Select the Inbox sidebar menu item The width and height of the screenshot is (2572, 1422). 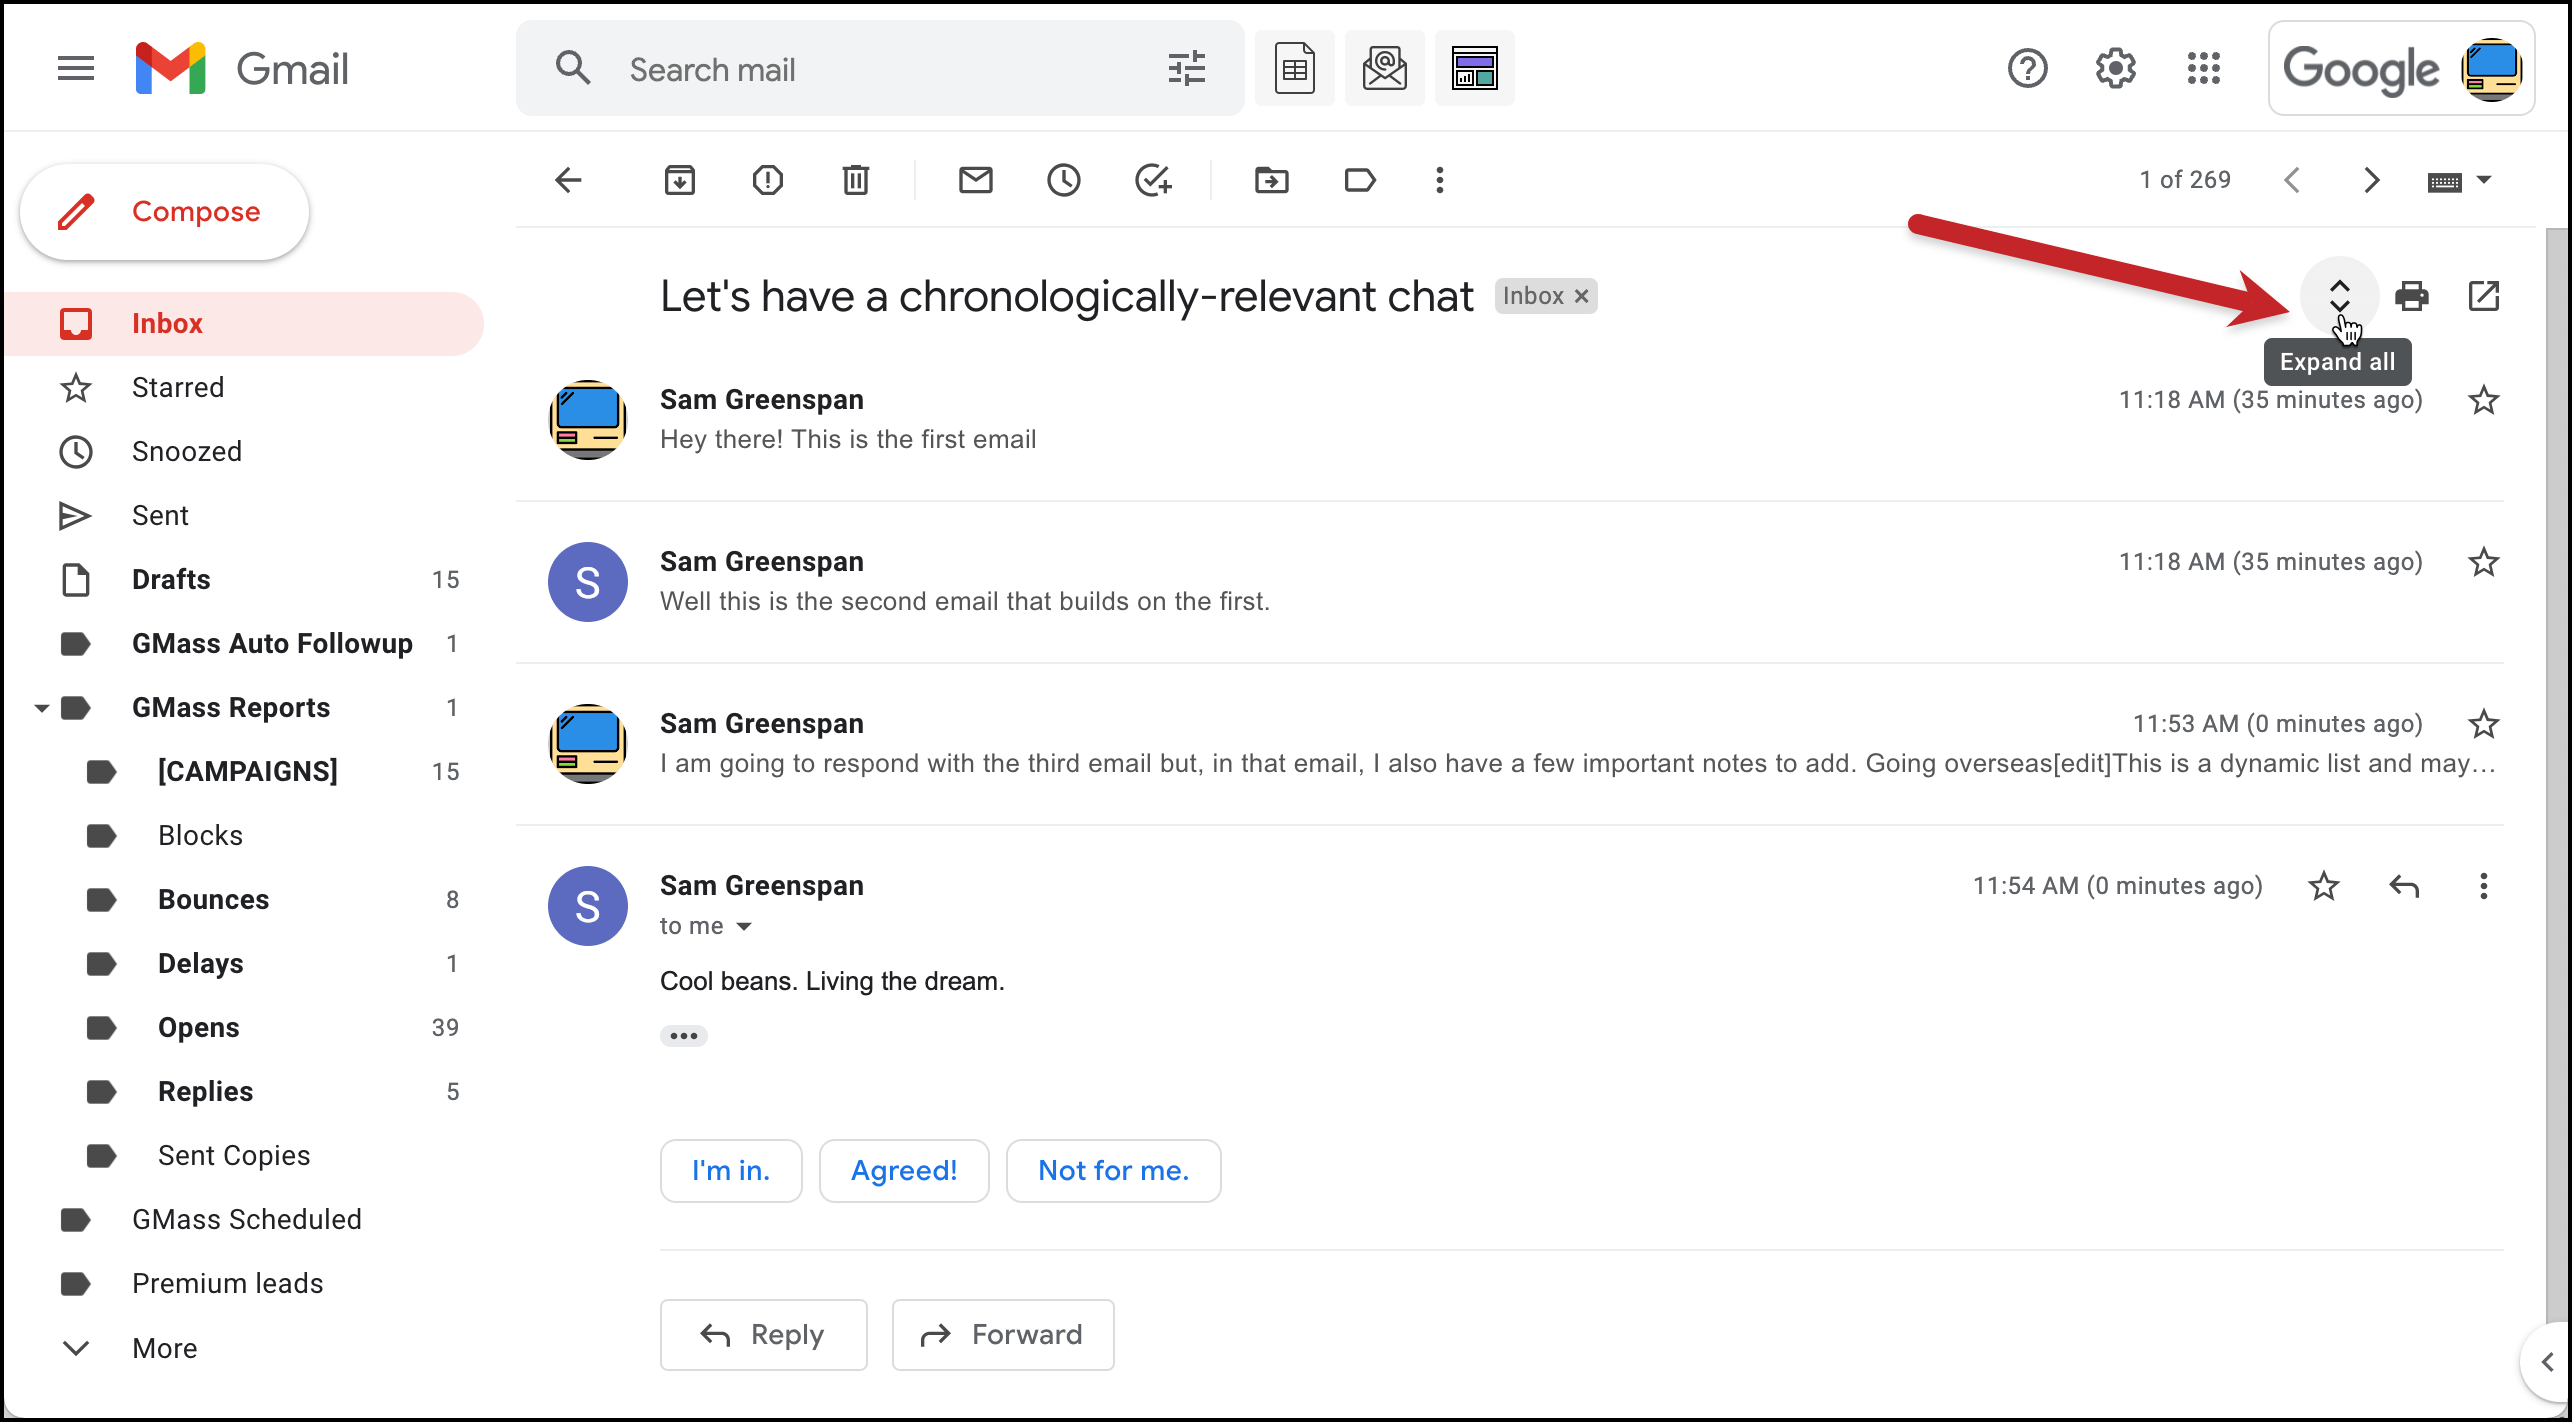(x=166, y=324)
